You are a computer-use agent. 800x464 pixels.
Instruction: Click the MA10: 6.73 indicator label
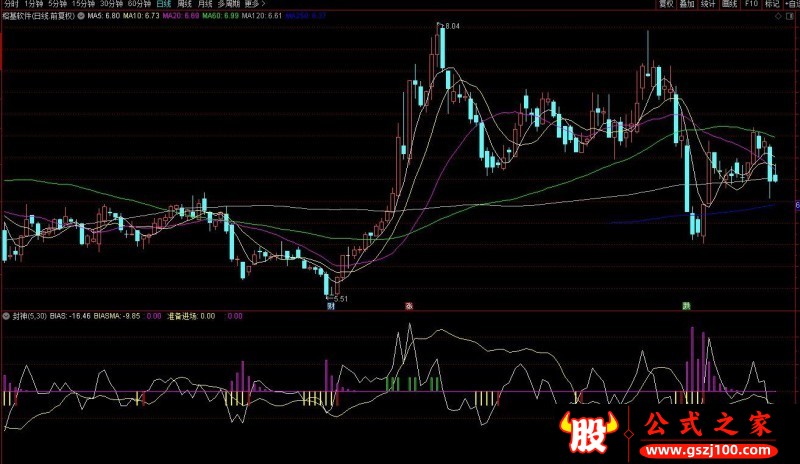point(141,16)
